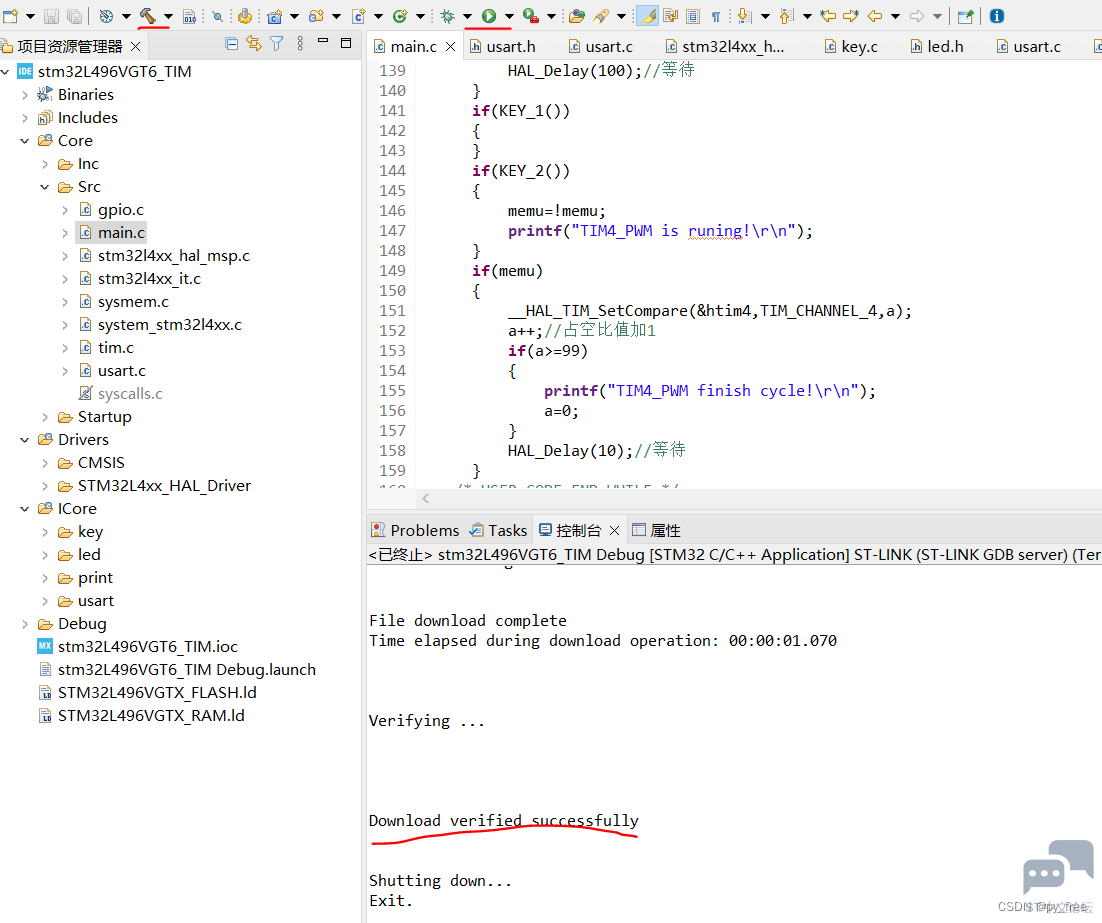The width and height of the screenshot is (1102, 923).
Task: Collapse the ICore folder
Action: coord(25,508)
